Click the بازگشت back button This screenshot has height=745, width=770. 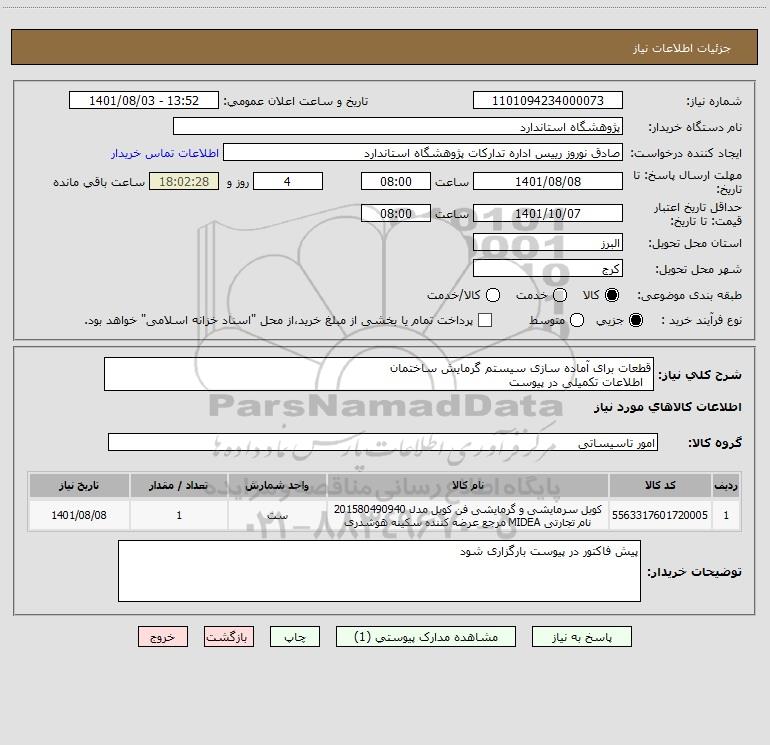[x=229, y=637]
